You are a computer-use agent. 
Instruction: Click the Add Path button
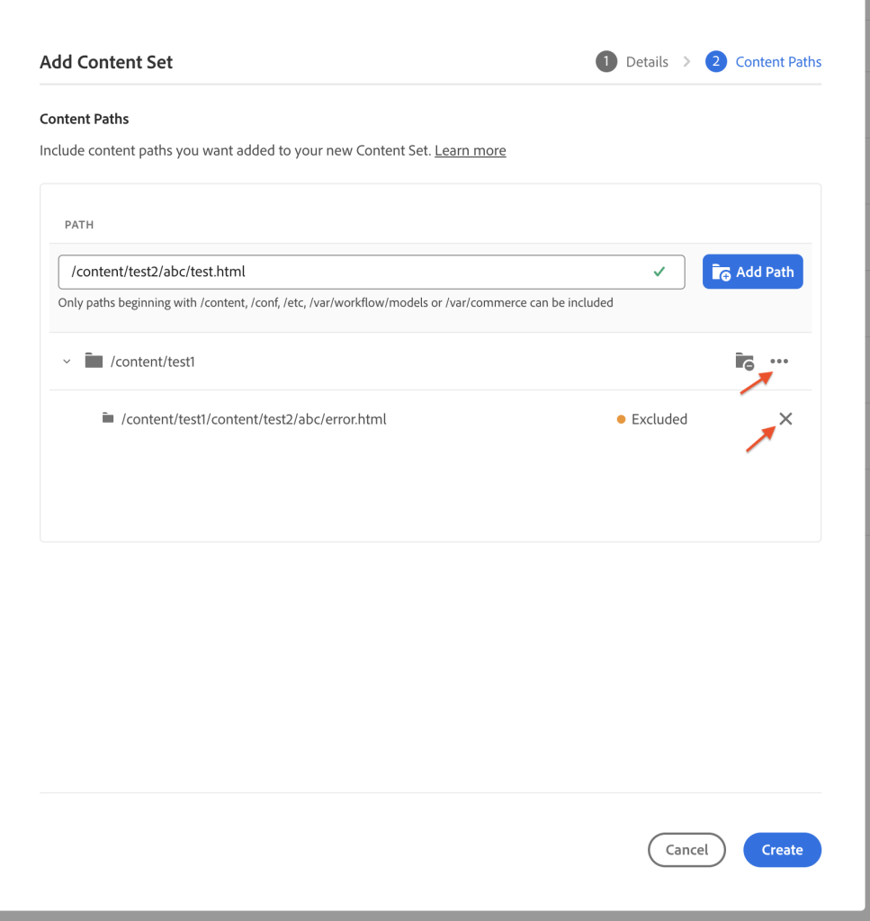[x=753, y=271]
